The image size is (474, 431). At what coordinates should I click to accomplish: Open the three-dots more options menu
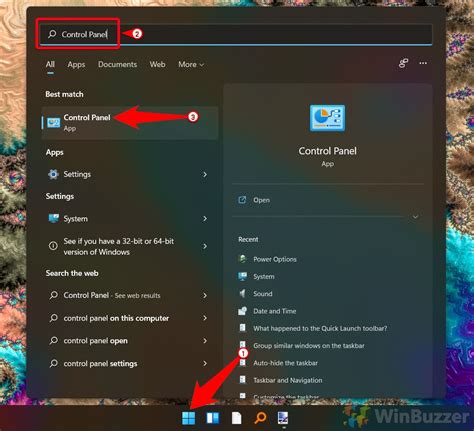(423, 63)
